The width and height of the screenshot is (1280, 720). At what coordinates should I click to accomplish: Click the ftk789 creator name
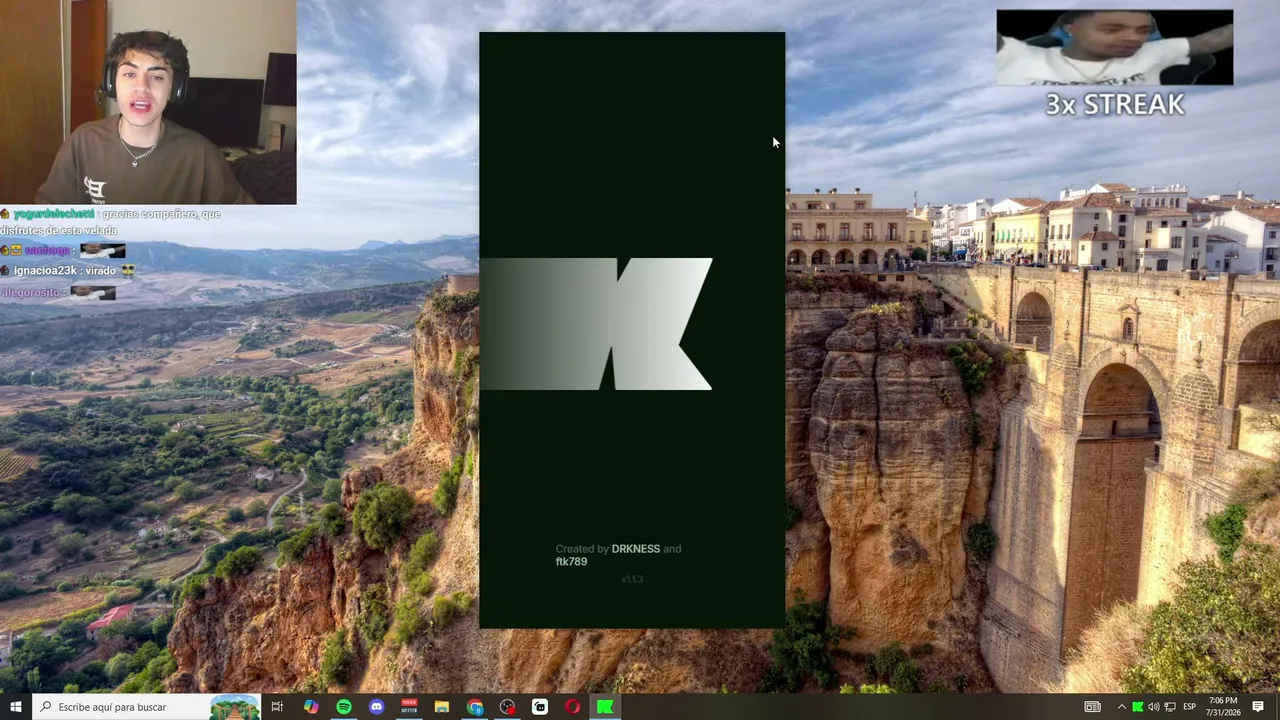coord(571,562)
